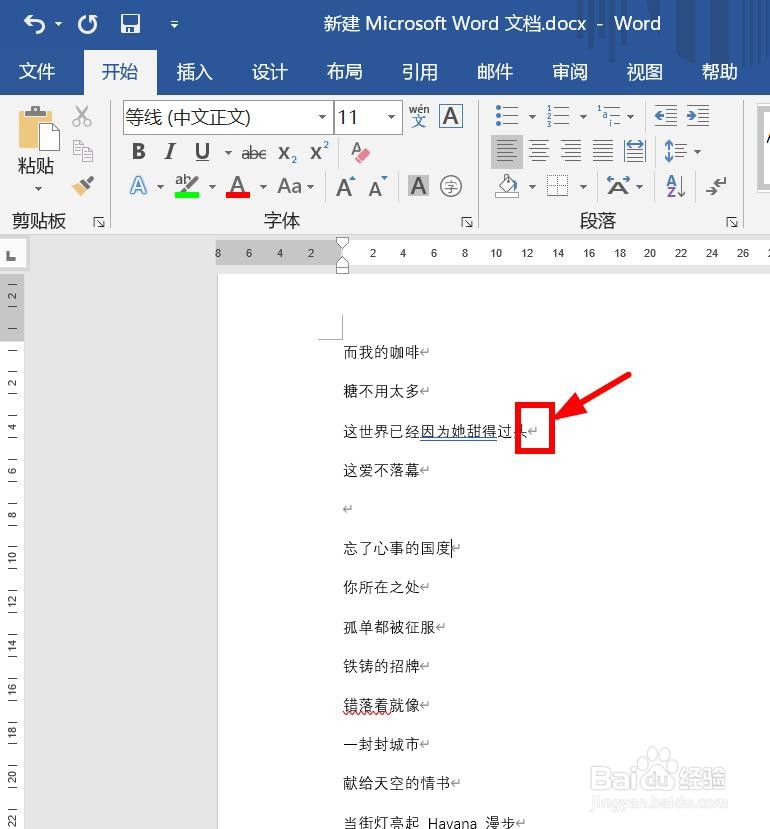Align text left
770x829 pixels.
(507, 152)
